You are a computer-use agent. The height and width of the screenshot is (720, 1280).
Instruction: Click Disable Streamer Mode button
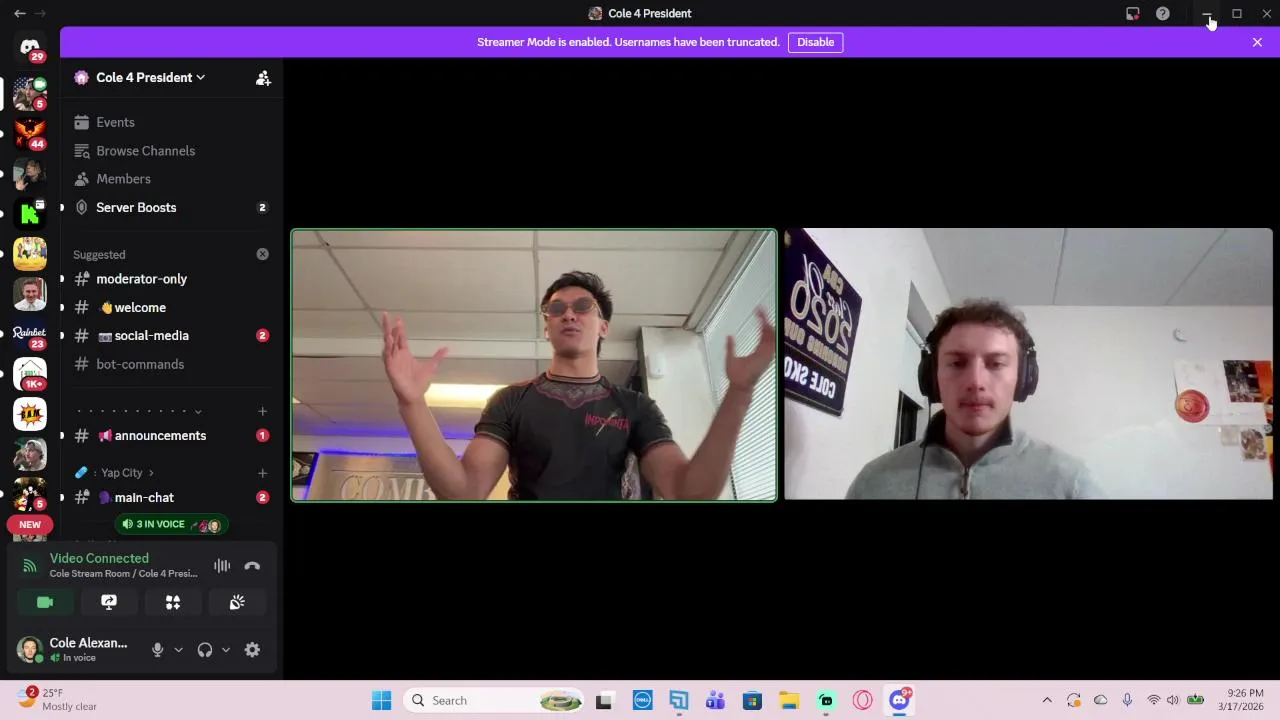coord(815,42)
